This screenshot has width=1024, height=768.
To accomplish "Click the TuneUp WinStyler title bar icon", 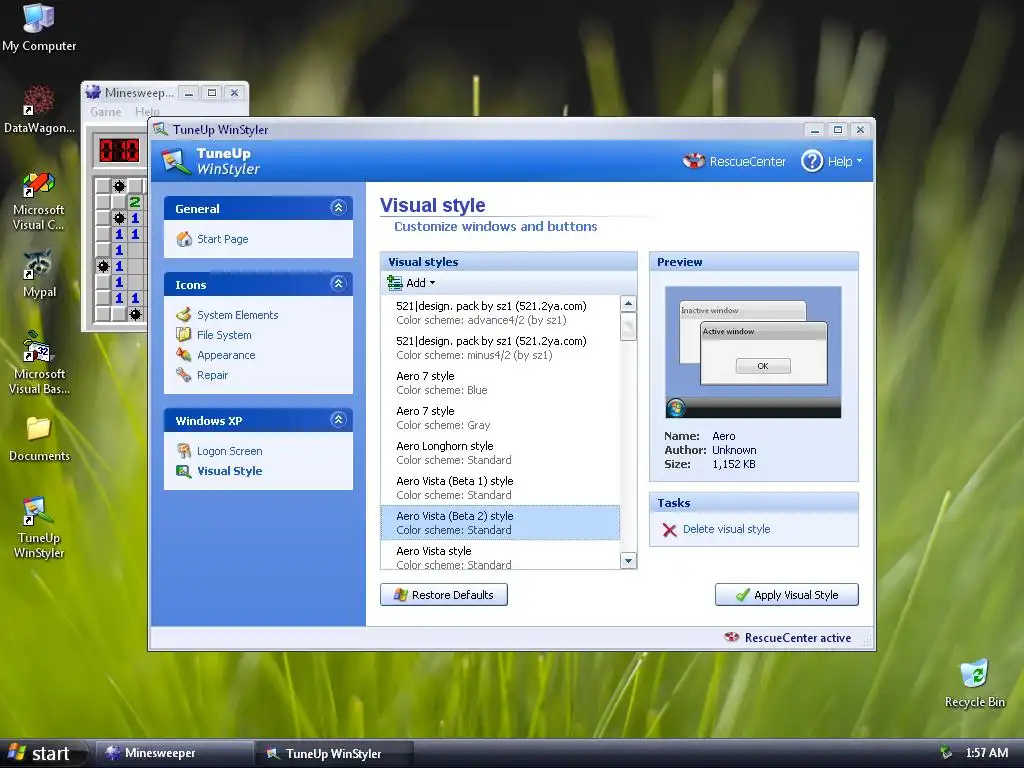I will click(x=161, y=129).
